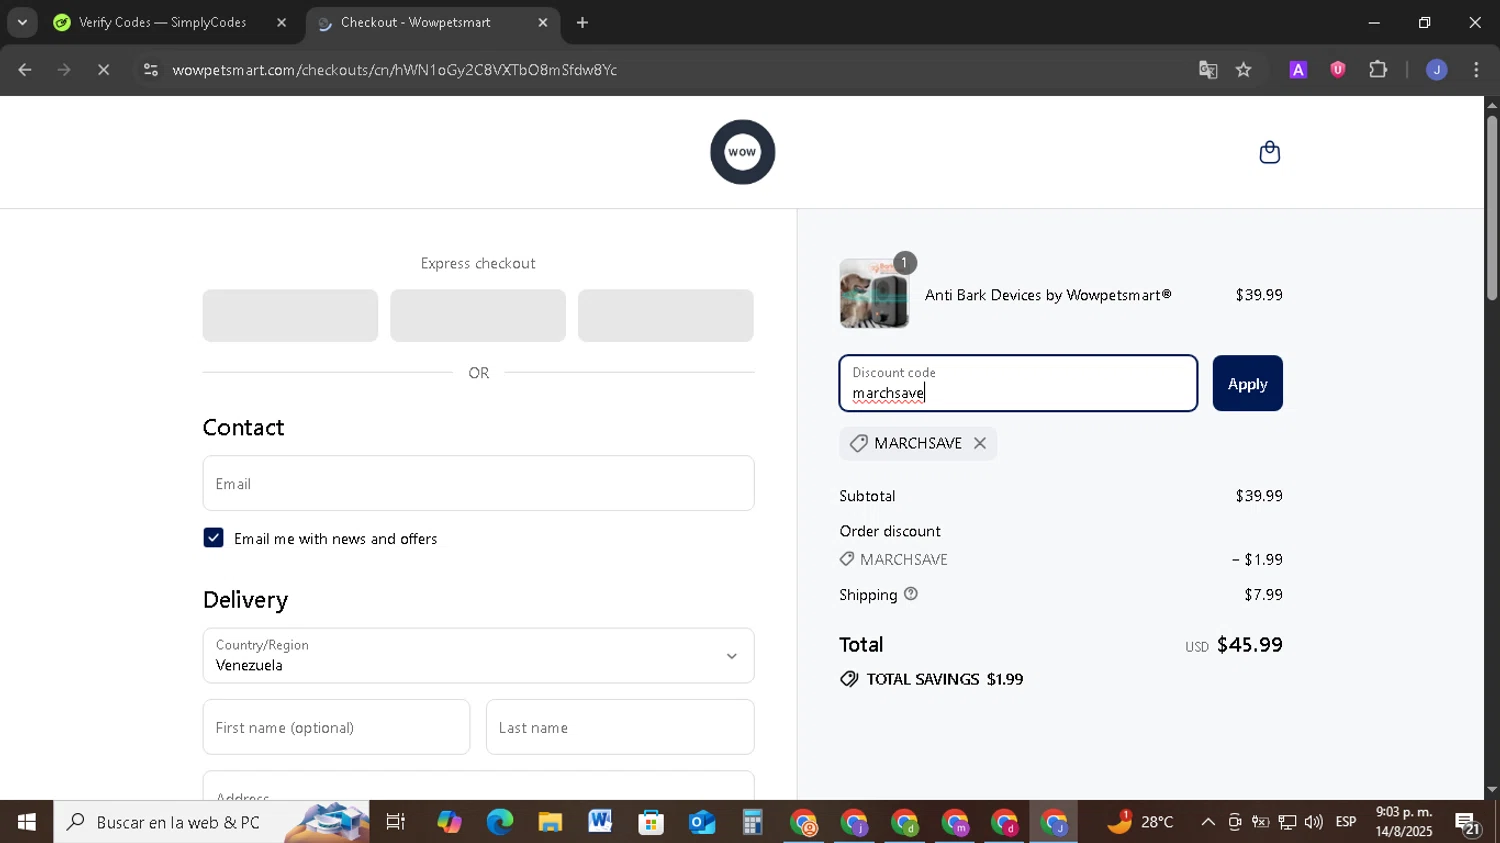
Task: Open the notification center icon
Action: point(1467,823)
